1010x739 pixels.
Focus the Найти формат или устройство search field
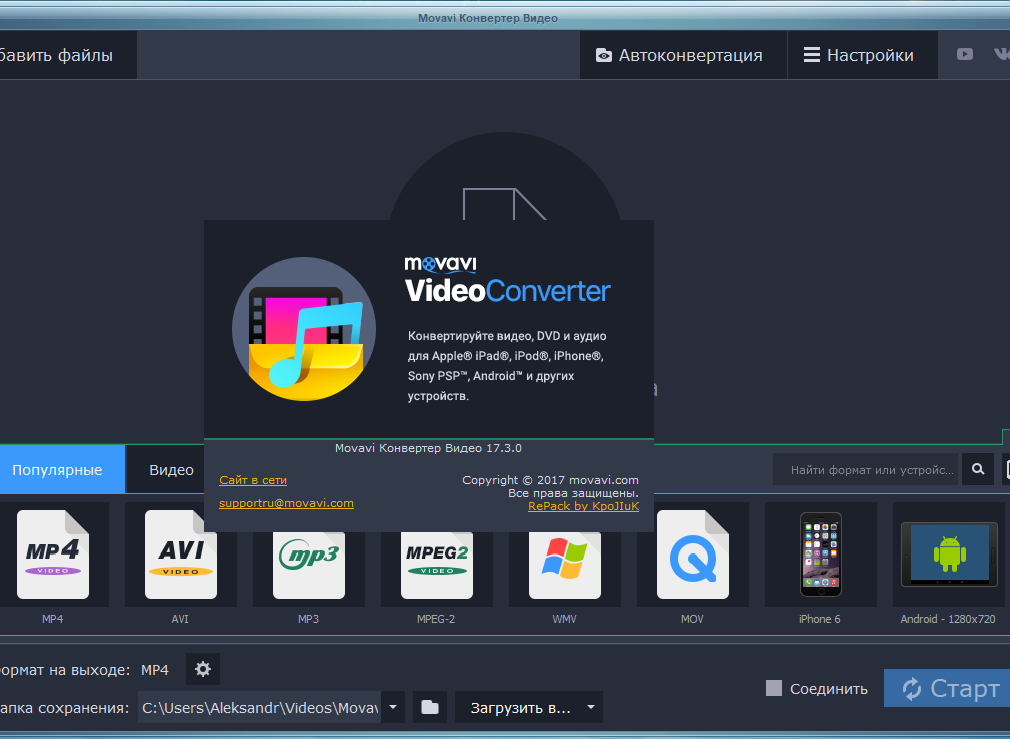coord(867,470)
